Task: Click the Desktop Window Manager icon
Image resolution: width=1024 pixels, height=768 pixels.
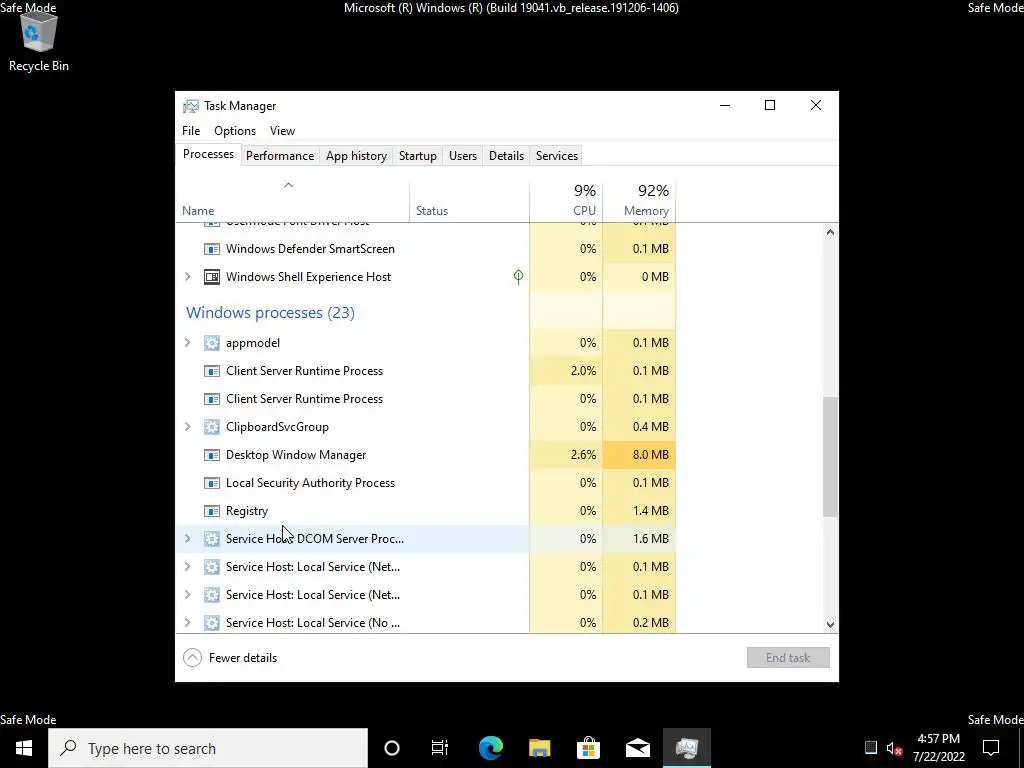Action: click(x=212, y=455)
